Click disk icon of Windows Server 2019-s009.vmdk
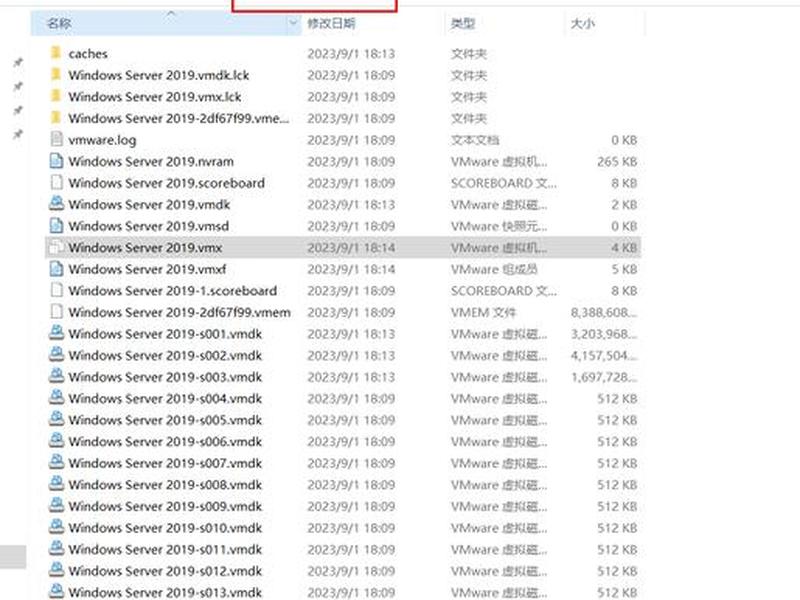The height and width of the screenshot is (600, 800). (x=57, y=505)
